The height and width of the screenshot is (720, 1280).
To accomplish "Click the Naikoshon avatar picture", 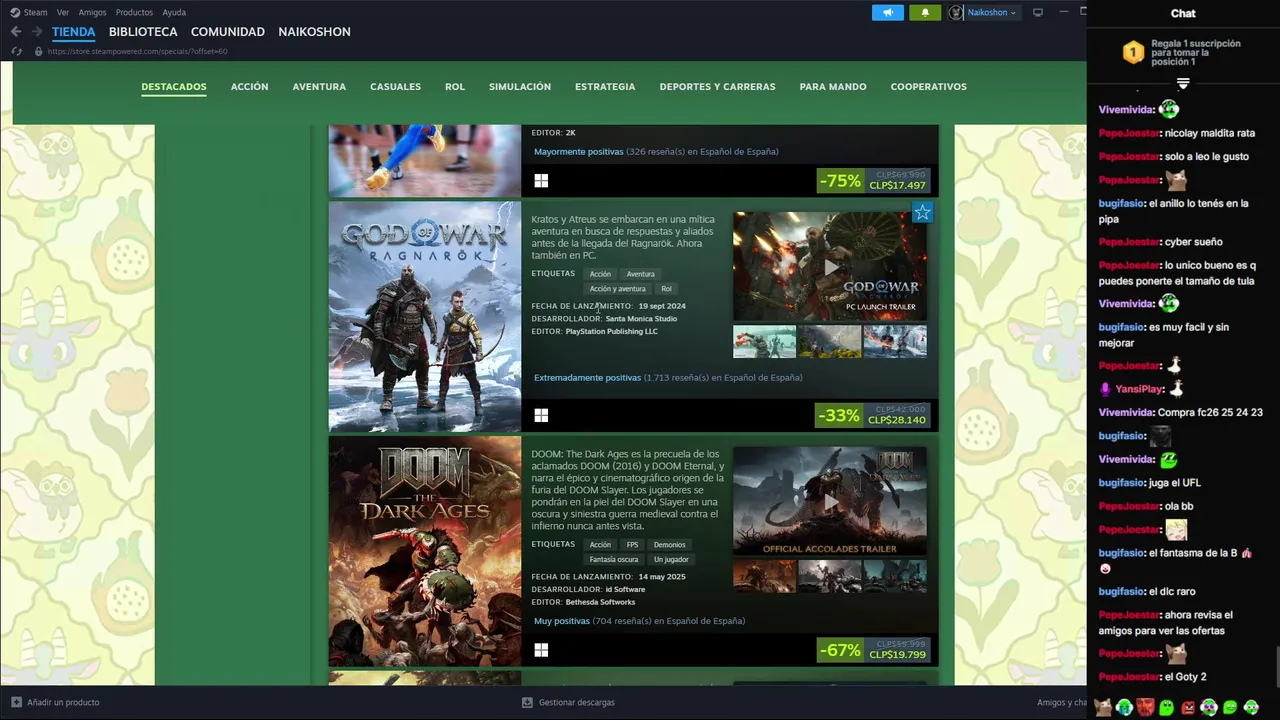I will [x=955, y=12].
